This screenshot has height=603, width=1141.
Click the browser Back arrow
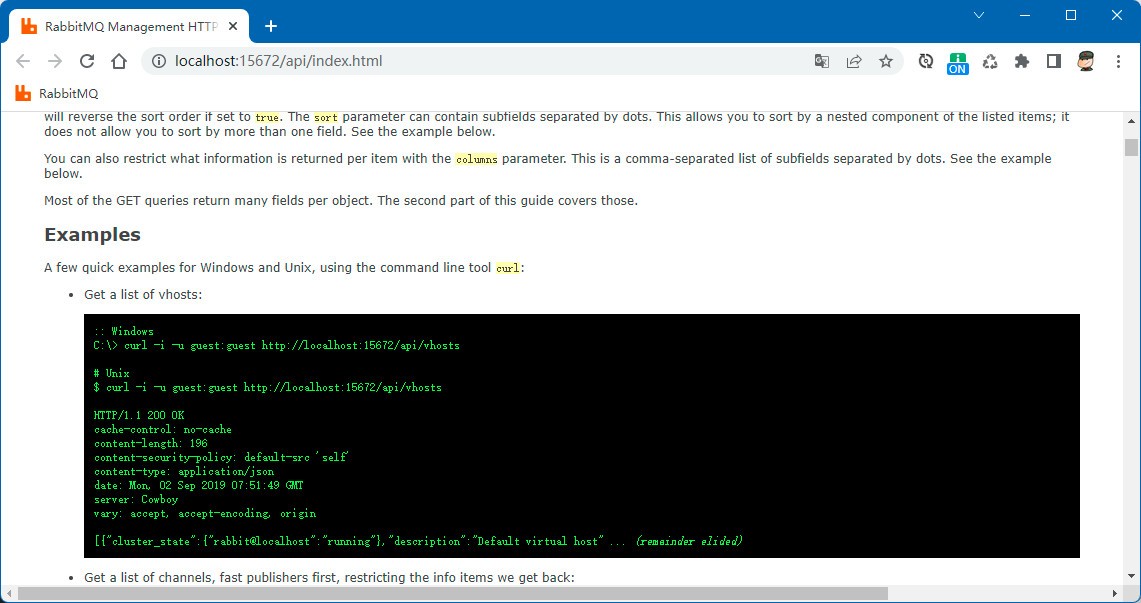coord(23,61)
